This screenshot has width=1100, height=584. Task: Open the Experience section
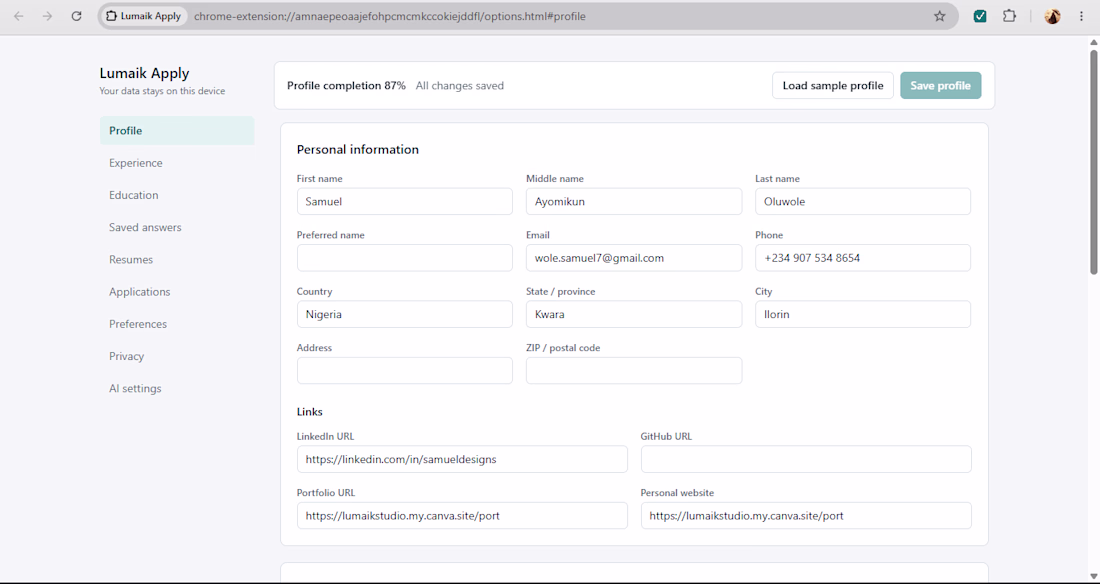pyautogui.click(x=177, y=163)
